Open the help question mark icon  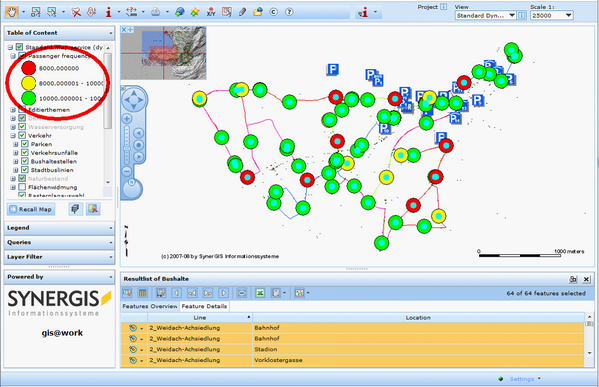pyautogui.click(x=289, y=12)
